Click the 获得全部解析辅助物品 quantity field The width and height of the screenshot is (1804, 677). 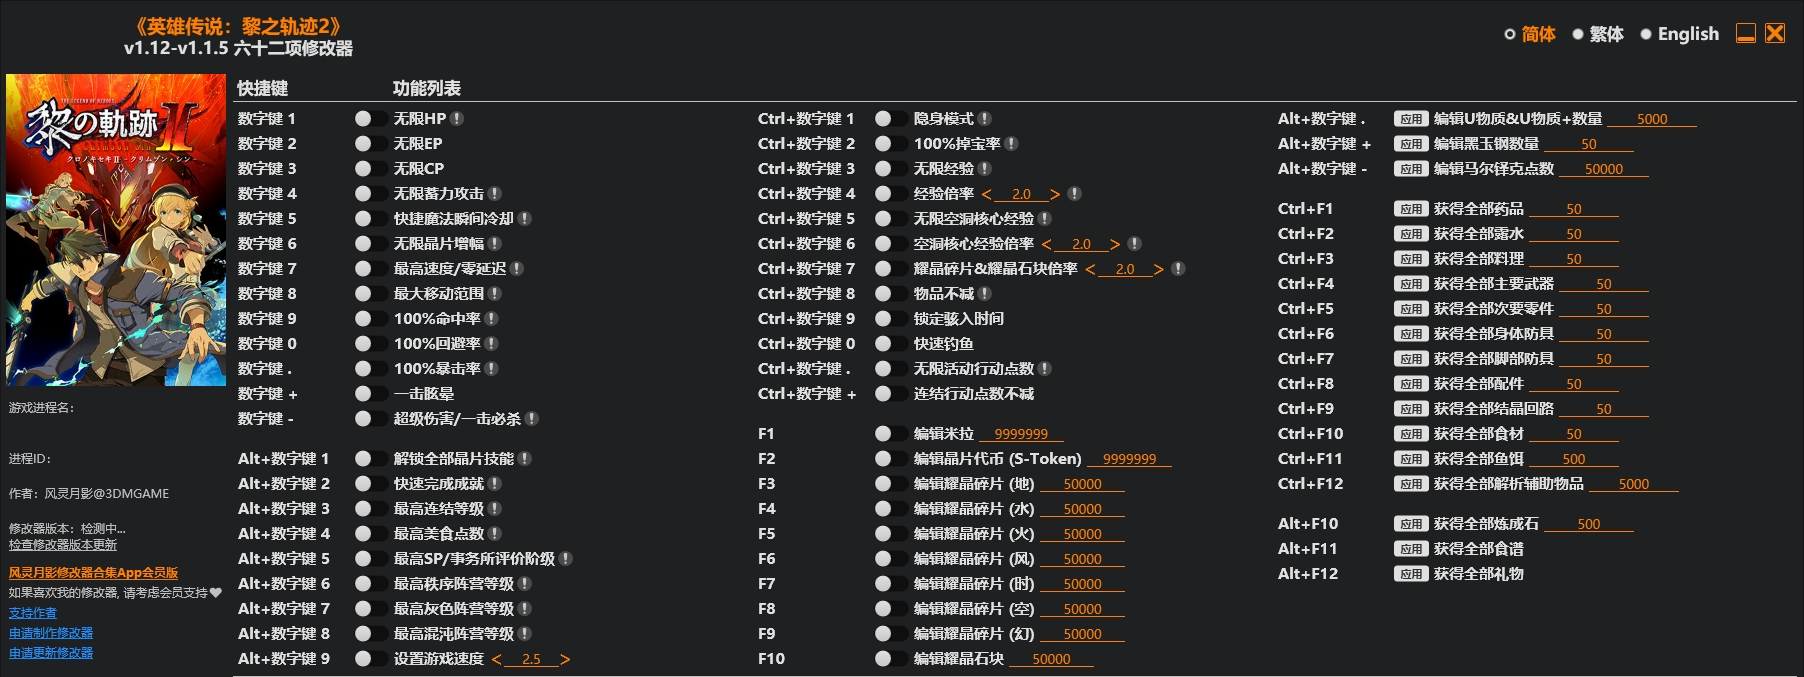coord(1634,484)
